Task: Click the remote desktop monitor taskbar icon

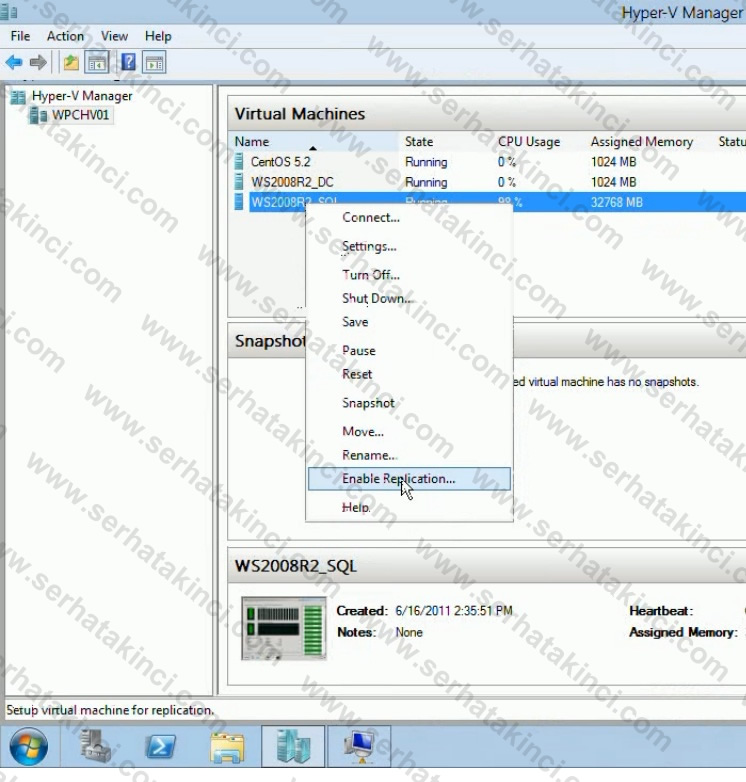Action: [360, 747]
